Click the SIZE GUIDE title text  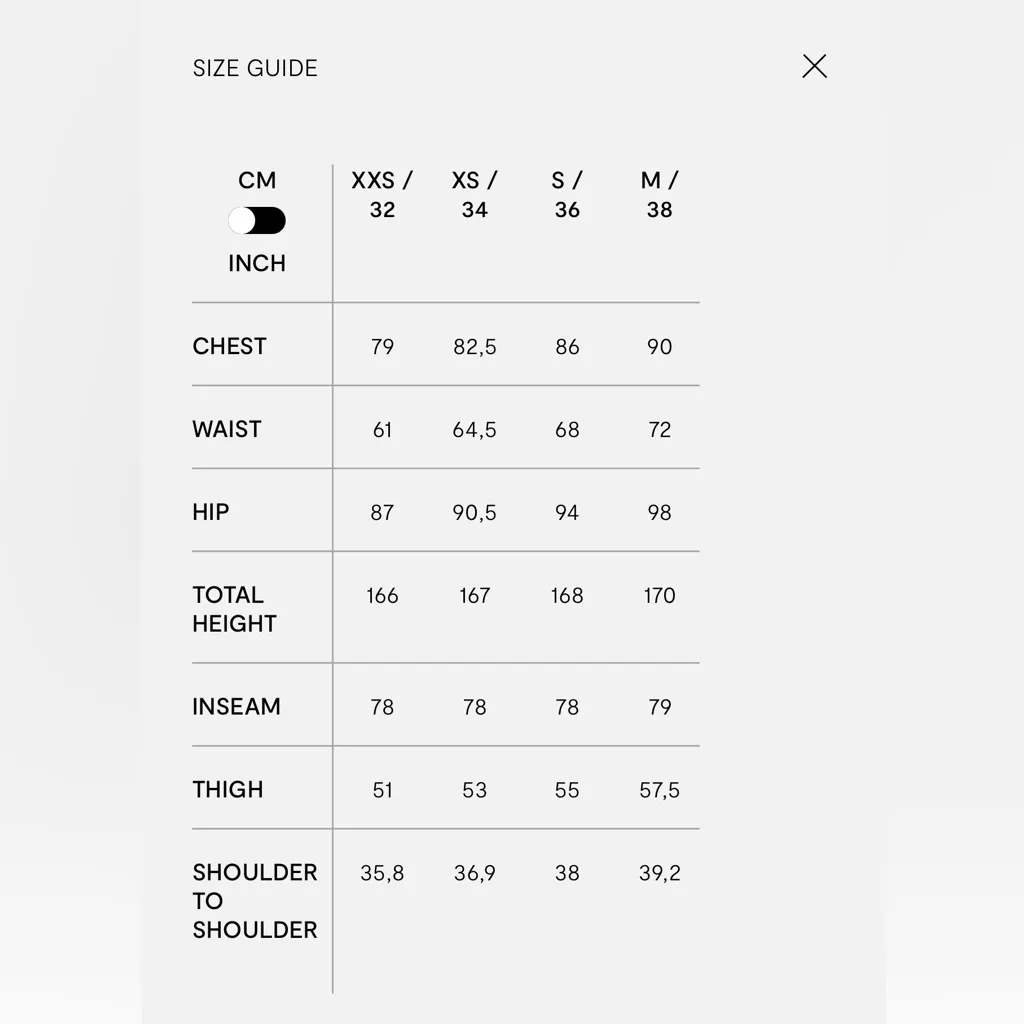[x=255, y=68]
